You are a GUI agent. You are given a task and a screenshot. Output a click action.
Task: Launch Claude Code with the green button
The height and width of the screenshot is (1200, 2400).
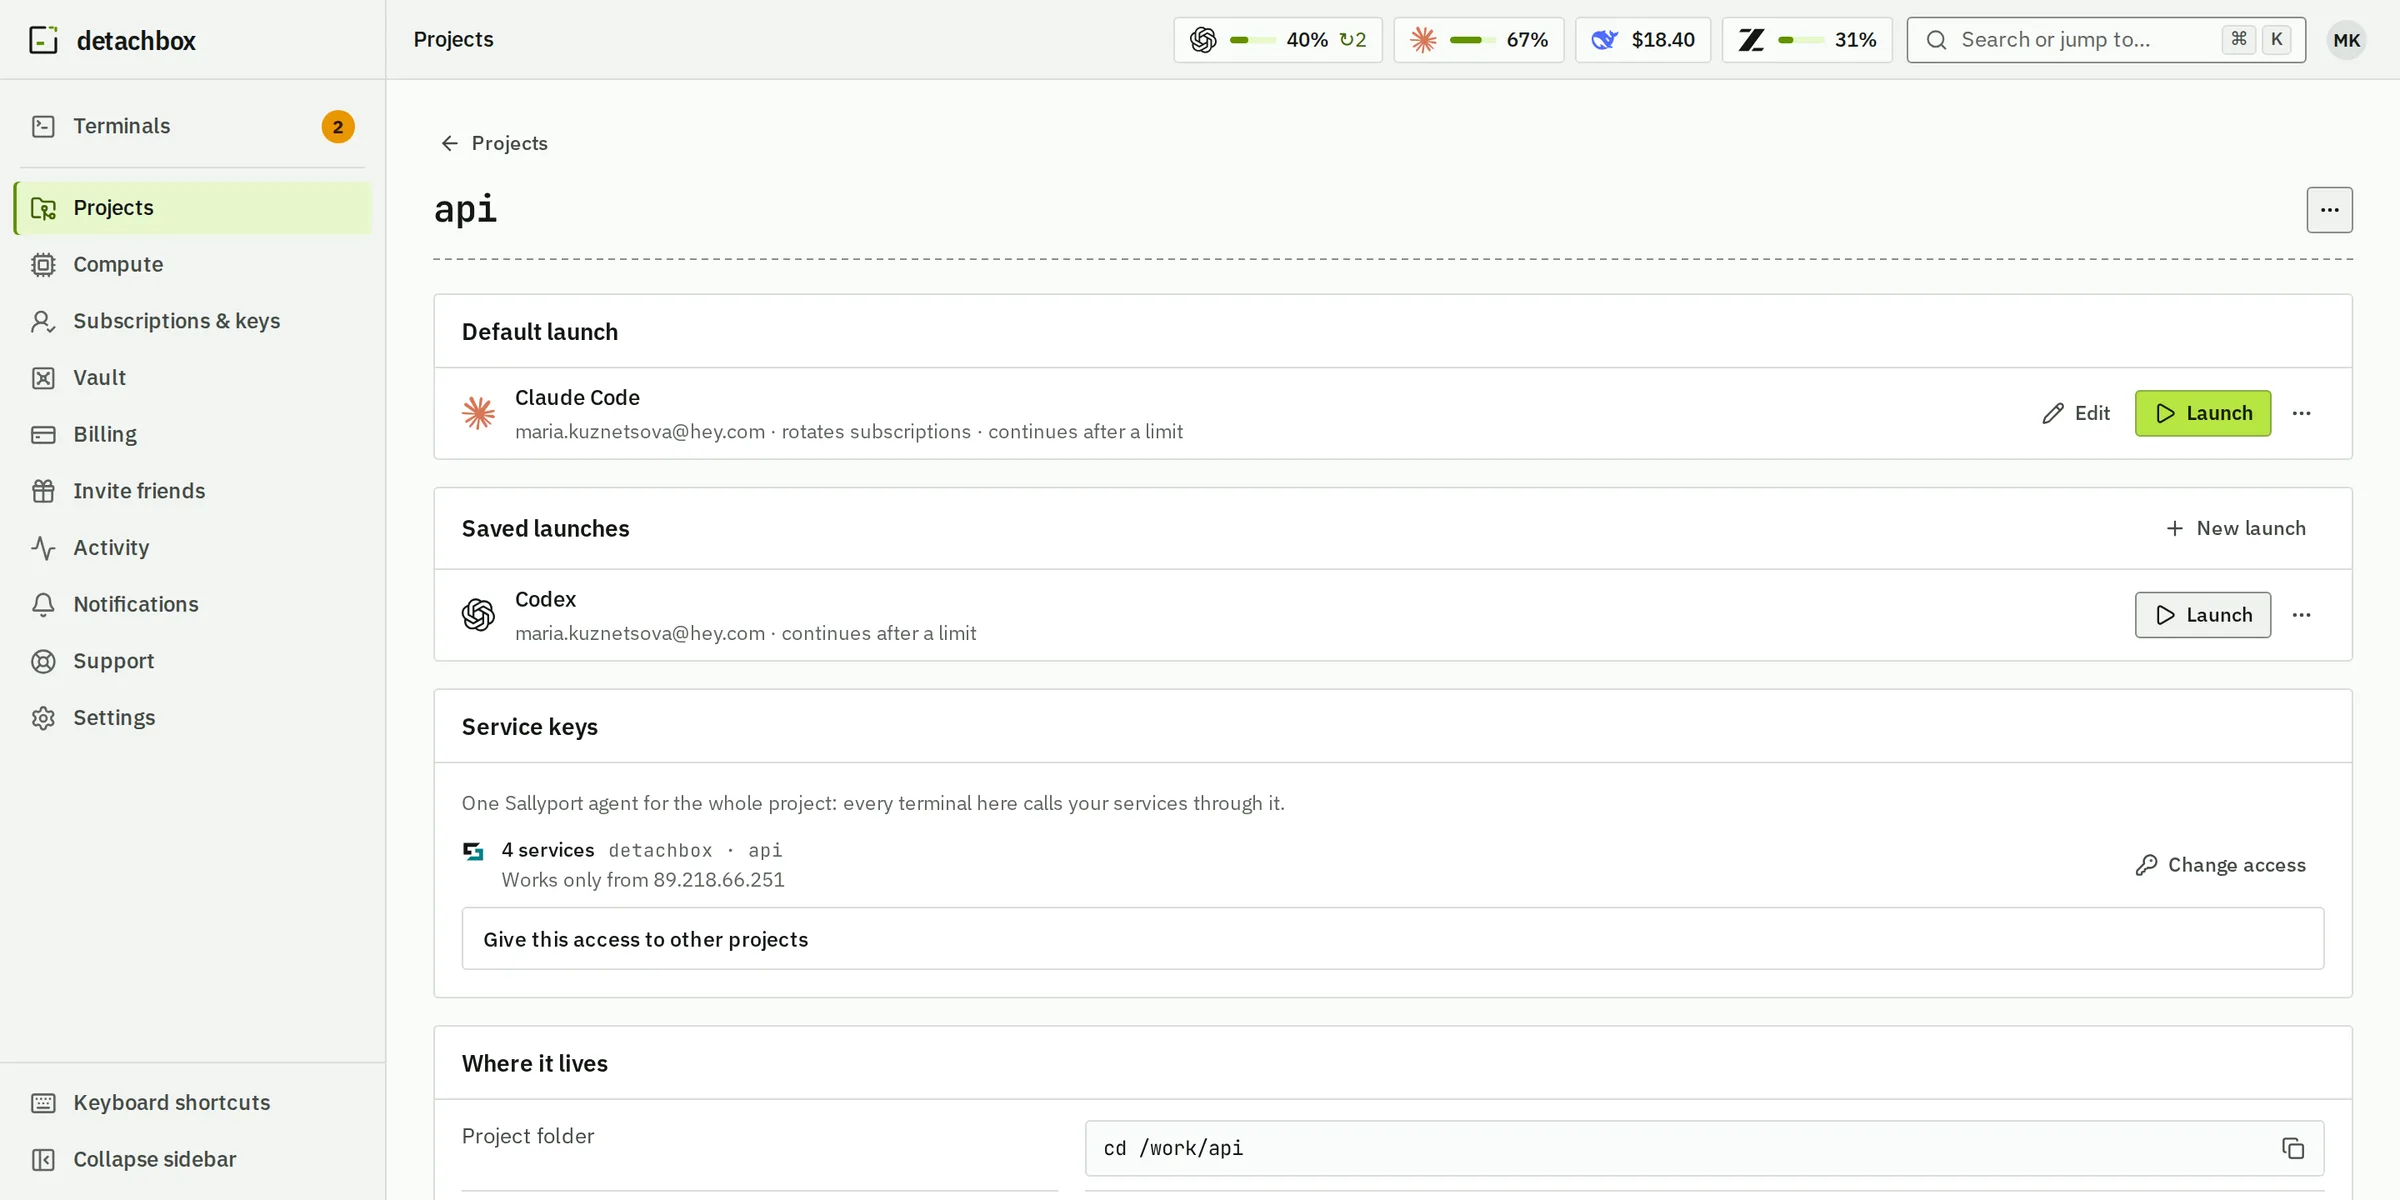pyautogui.click(x=2203, y=413)
